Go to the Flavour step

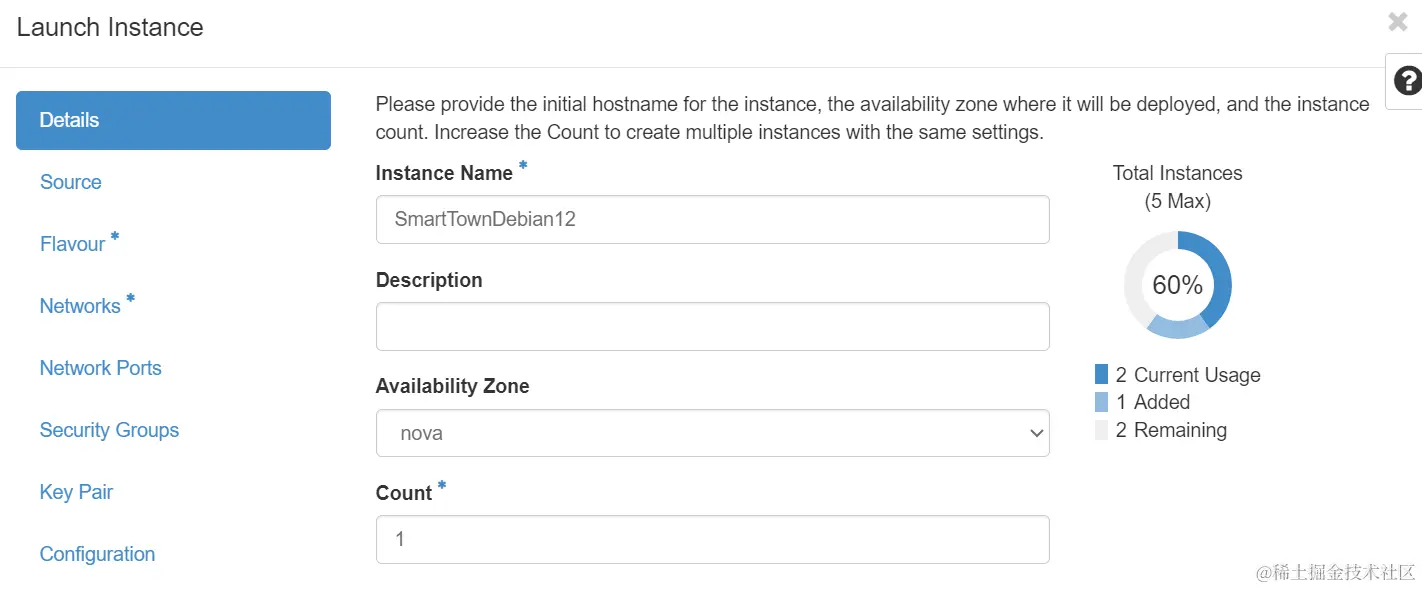(73, 244)
